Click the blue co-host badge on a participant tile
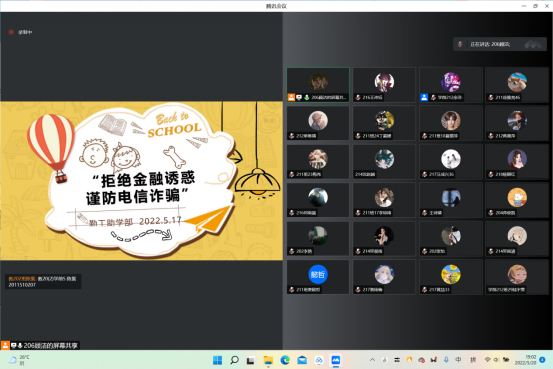The height and width of the screenshot is (369, 553). point(424,97)
